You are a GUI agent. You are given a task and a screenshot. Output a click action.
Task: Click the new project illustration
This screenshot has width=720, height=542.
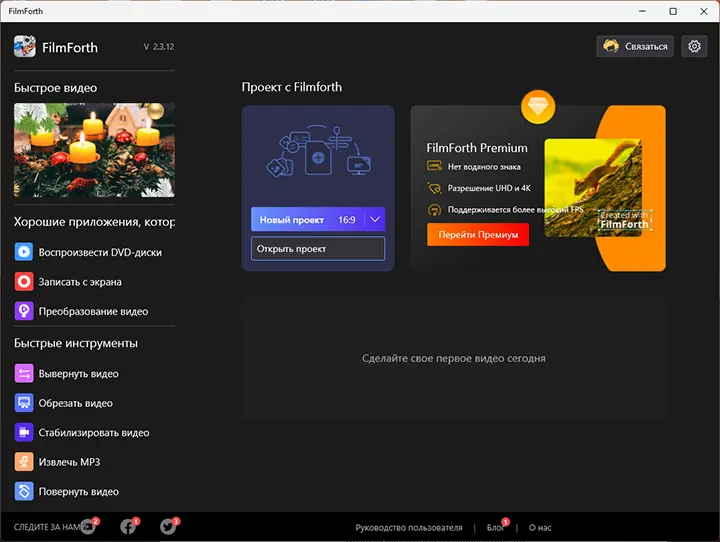click(318, 151)
